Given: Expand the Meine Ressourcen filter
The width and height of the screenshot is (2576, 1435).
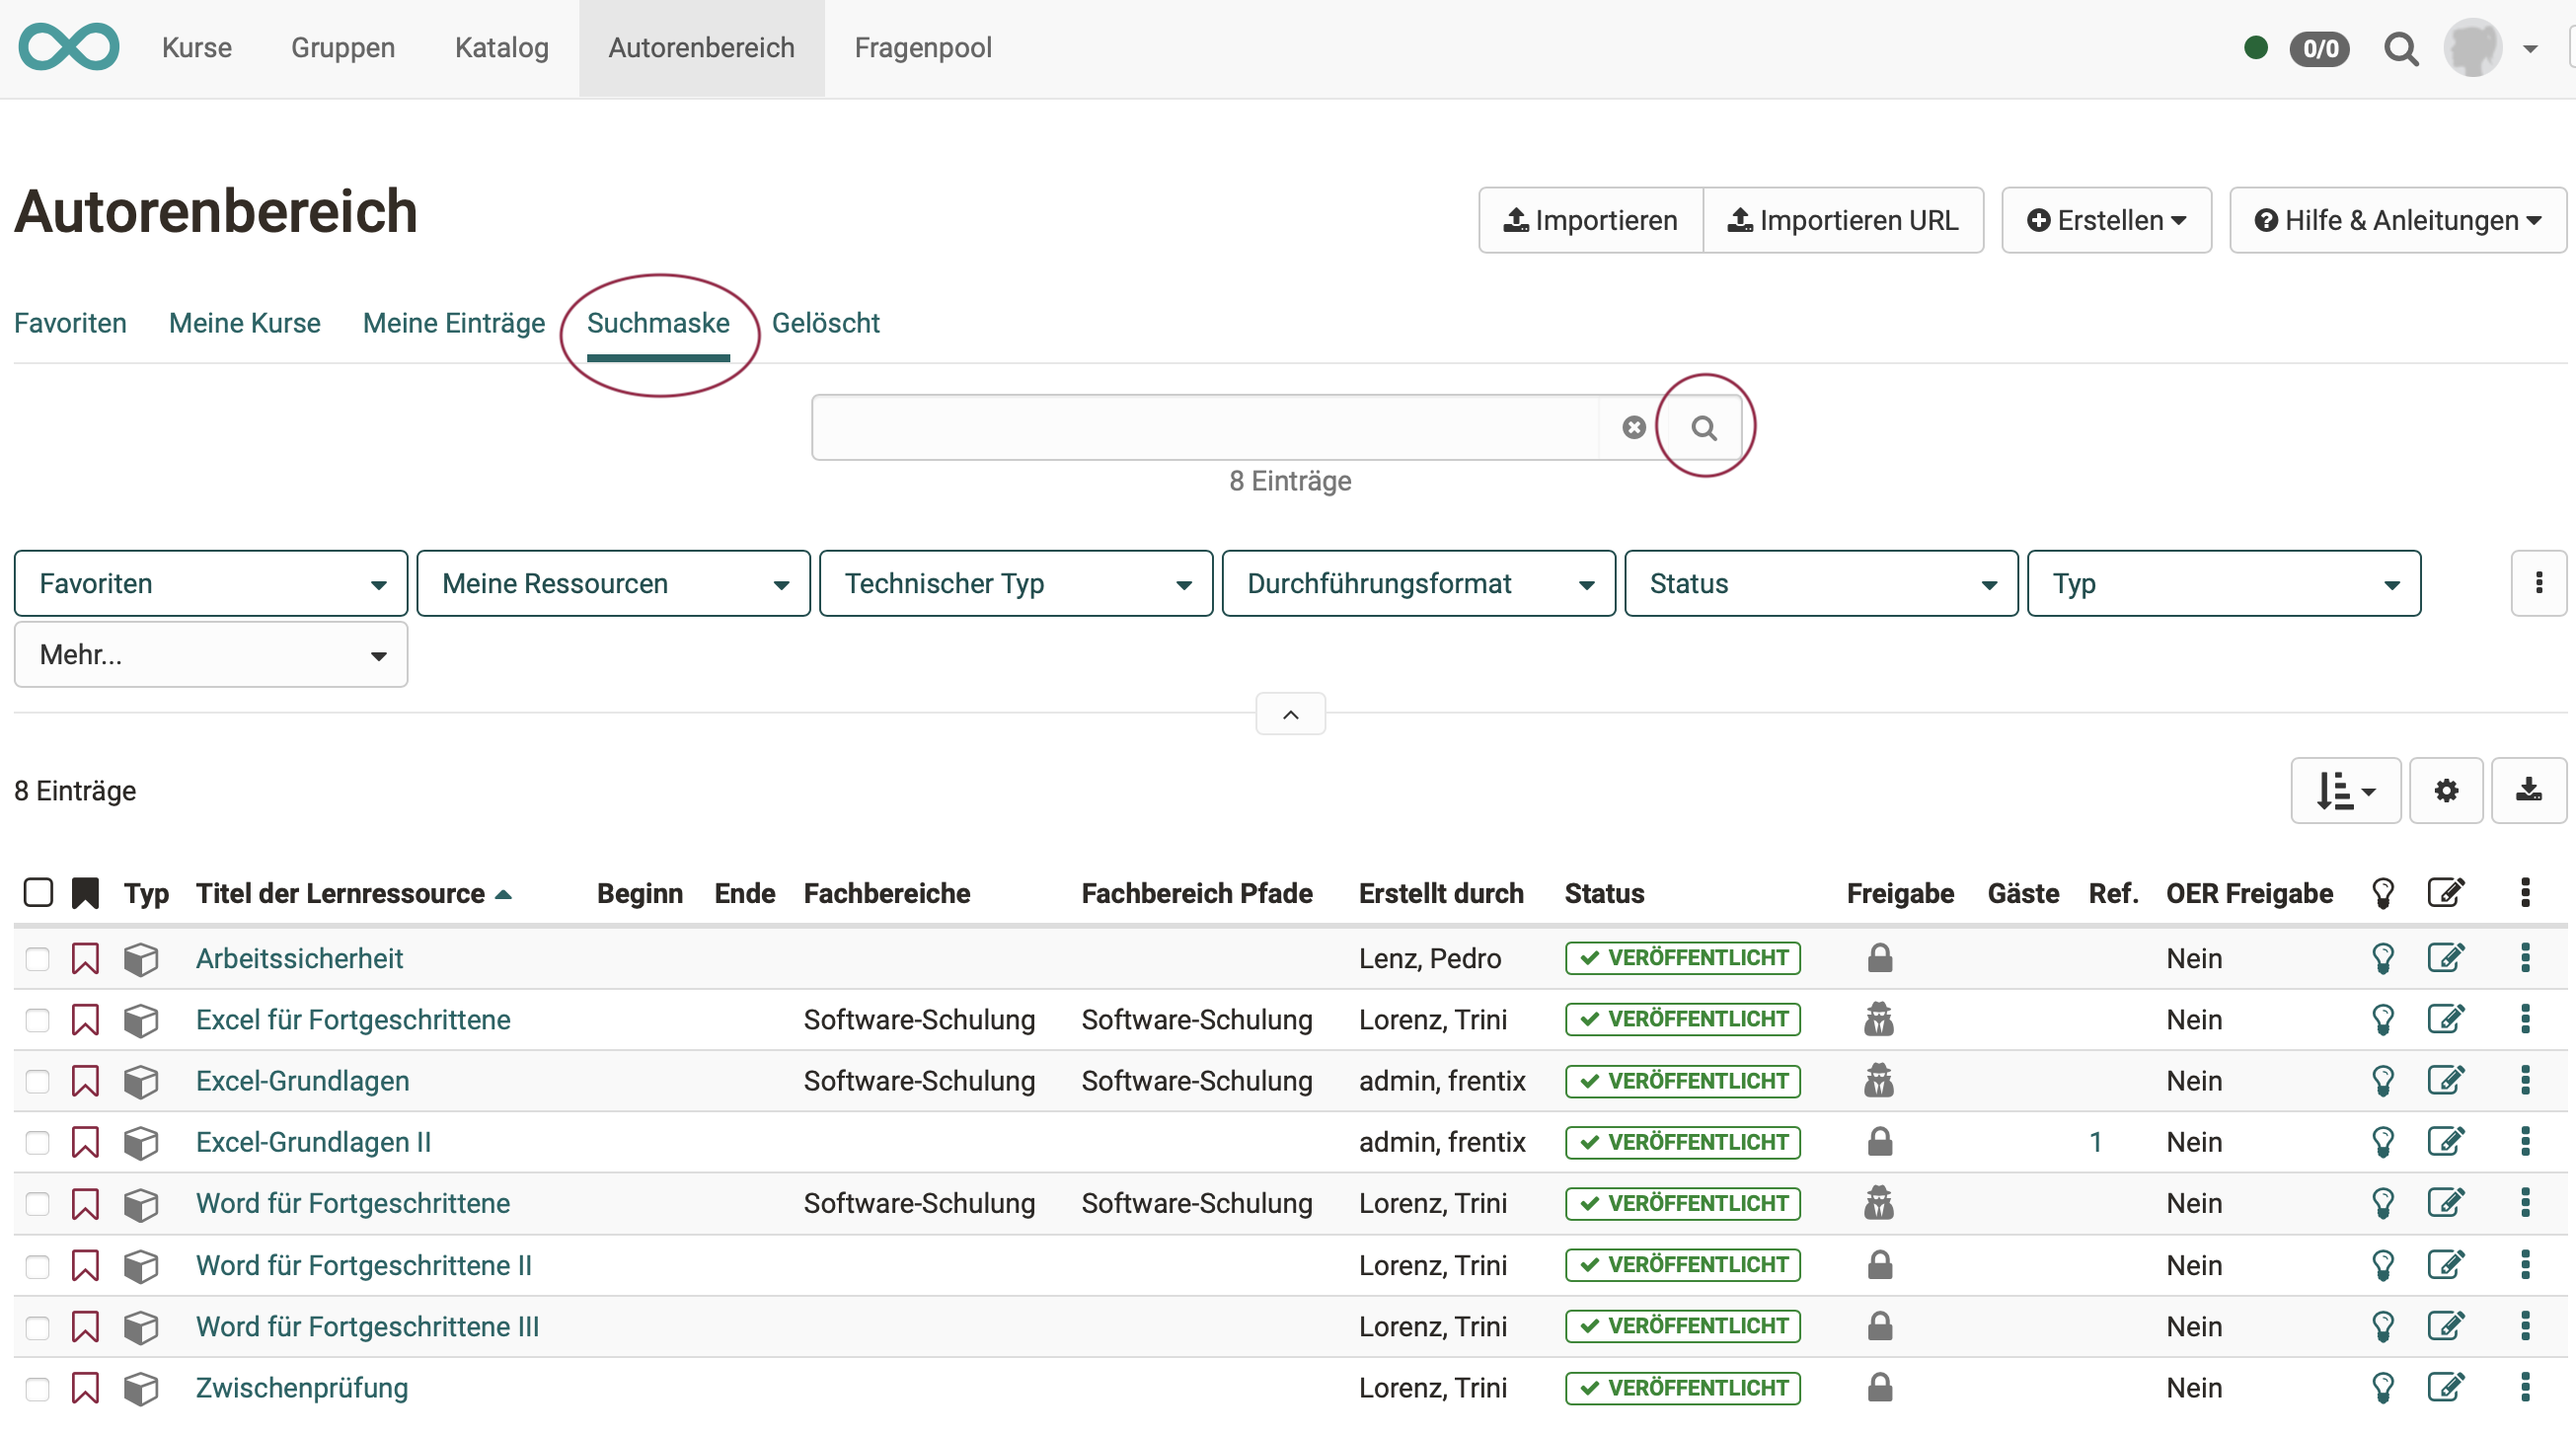Looking at the screenshot, I should click(x=613, y=583).
